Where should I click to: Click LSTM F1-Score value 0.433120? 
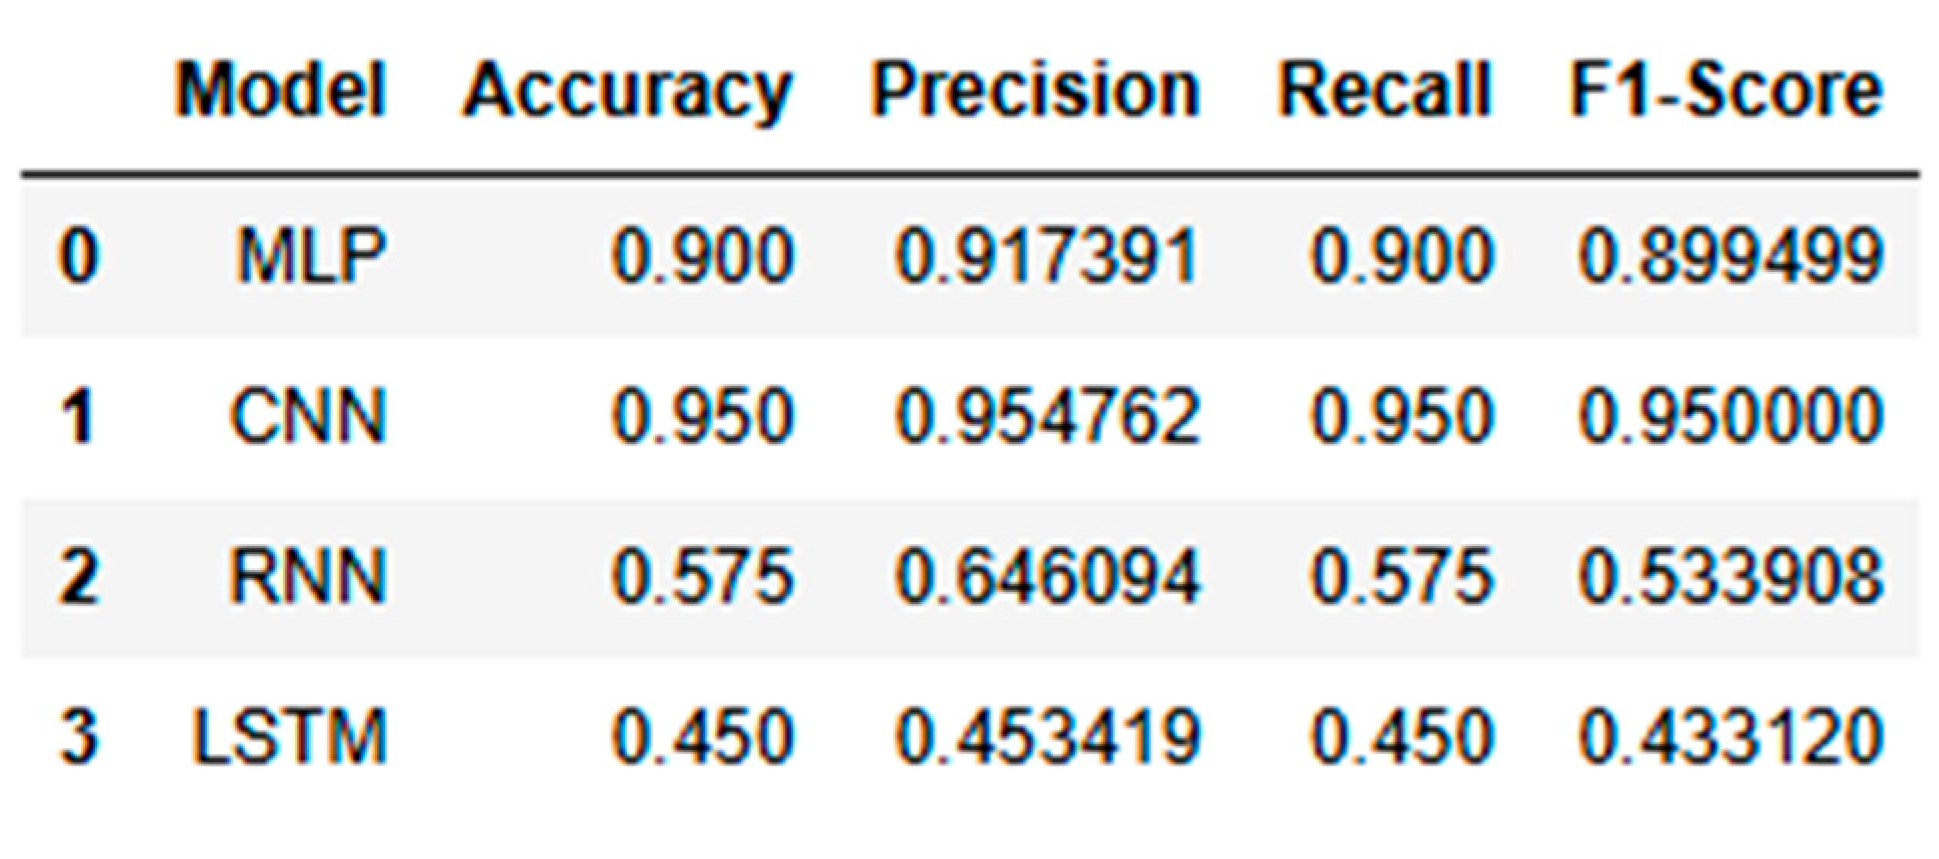(x=1731, y=737)
